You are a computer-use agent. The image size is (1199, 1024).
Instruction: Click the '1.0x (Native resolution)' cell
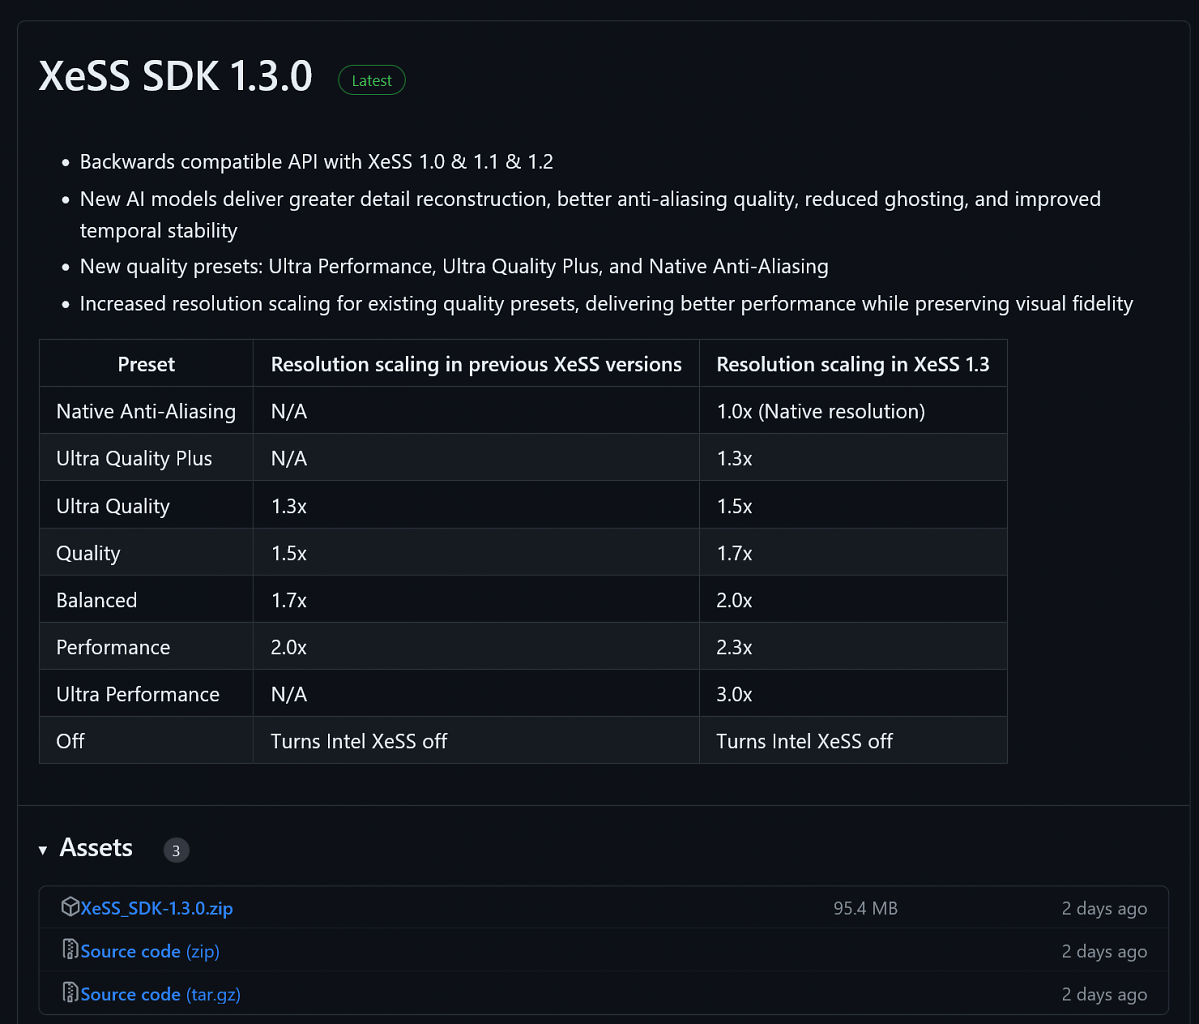(853, 411)
